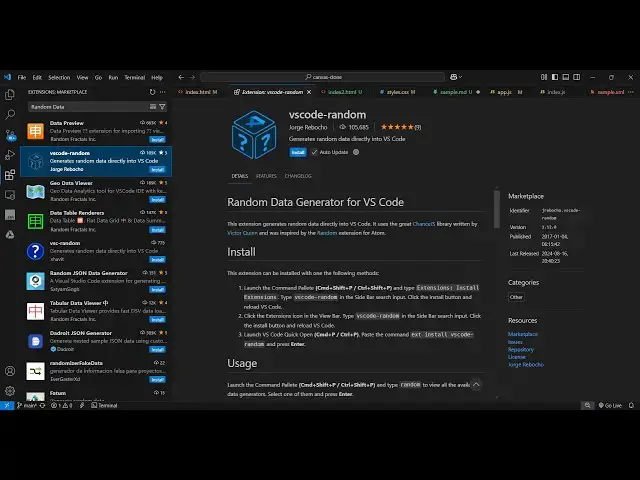Viewport: 640px width, 480px height.
Task: Open Terminal from status bar
Action: (104, 405)
